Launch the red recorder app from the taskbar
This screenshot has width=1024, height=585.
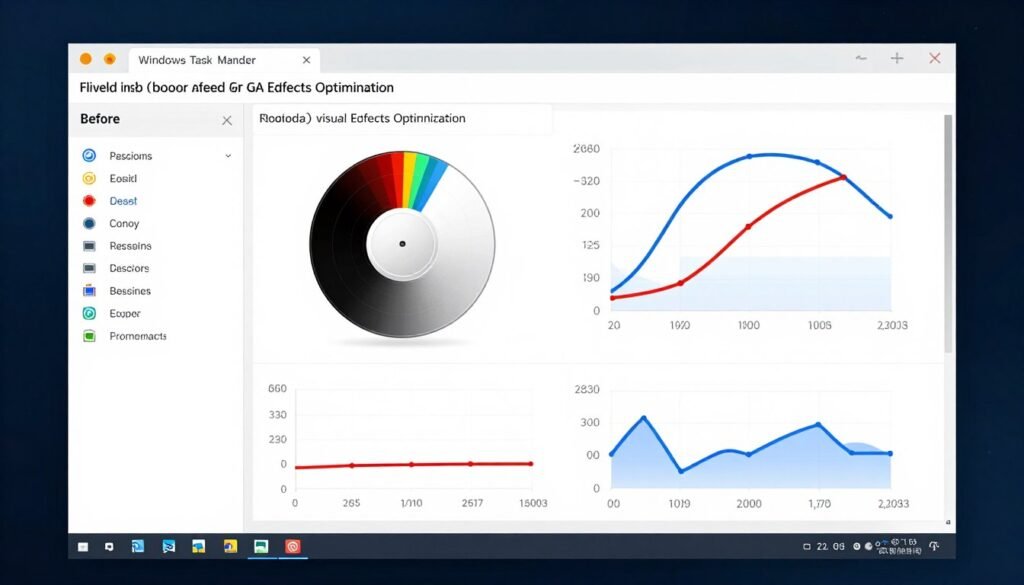(x=291, y=547)
